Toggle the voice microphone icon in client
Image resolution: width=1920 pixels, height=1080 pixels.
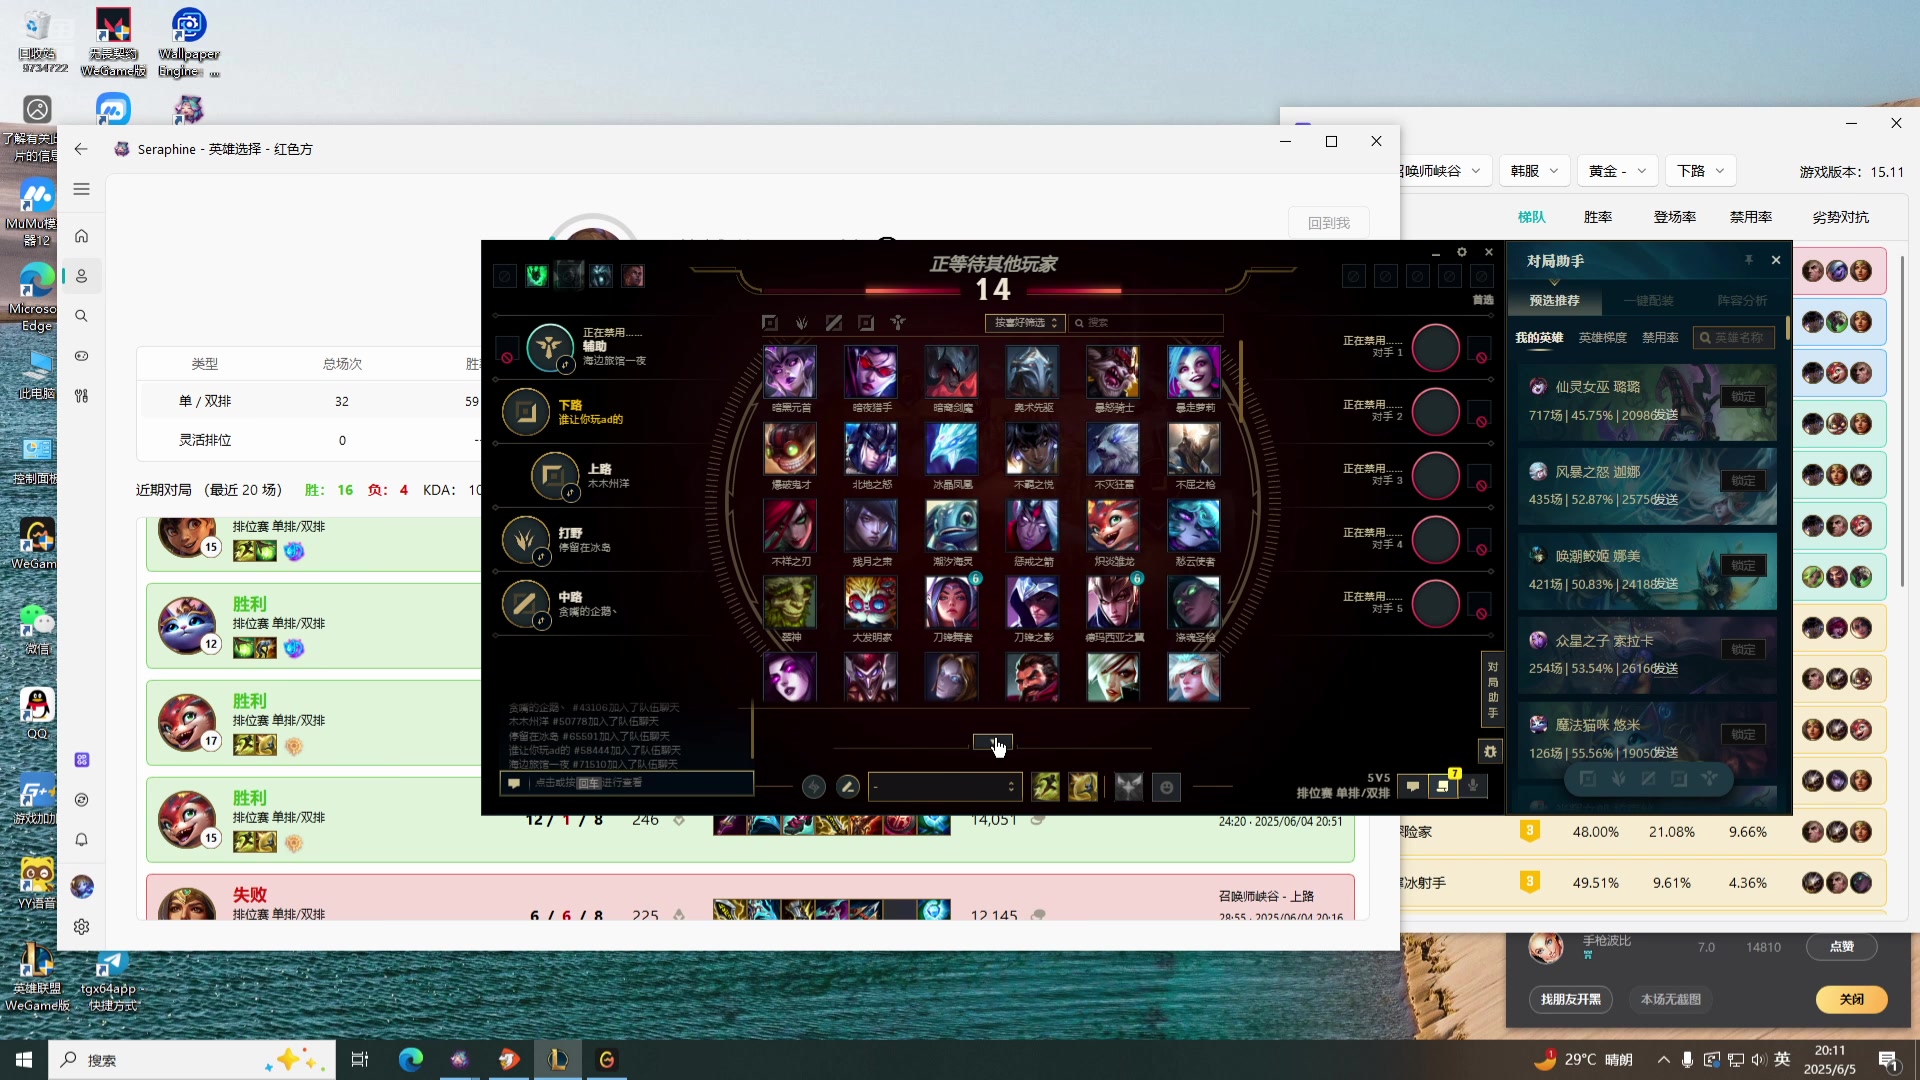click(1473, 787)
